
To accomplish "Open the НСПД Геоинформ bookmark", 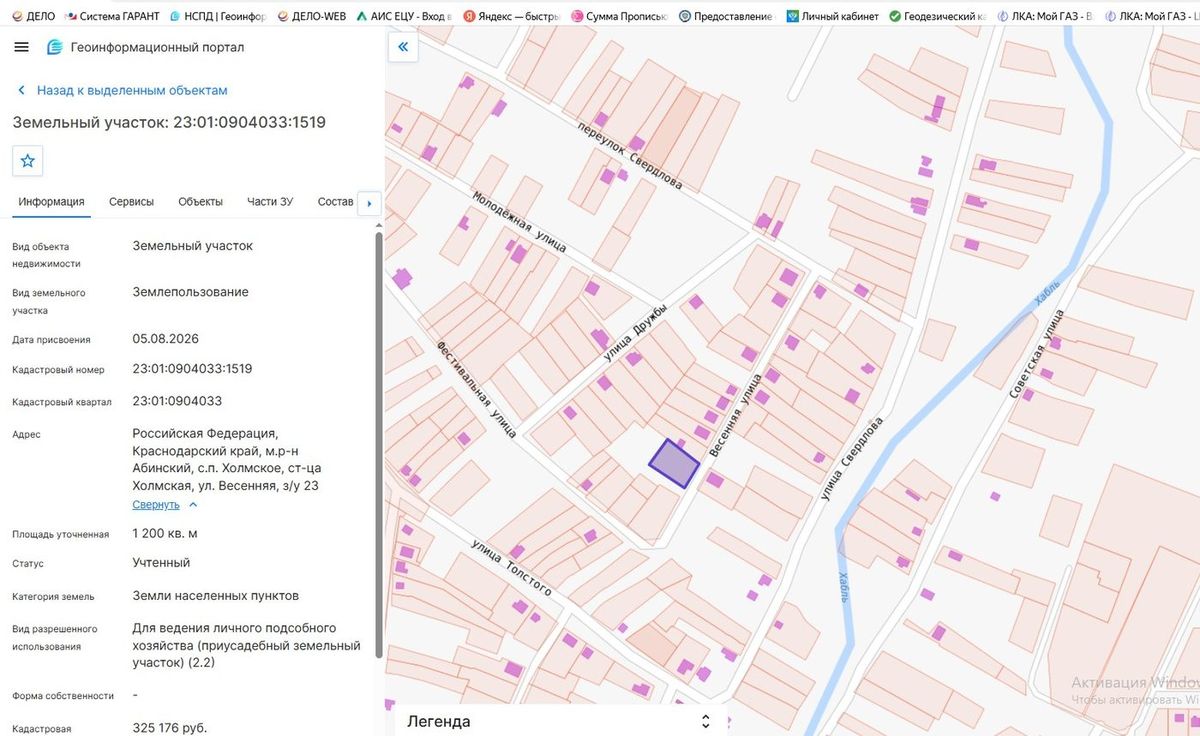I will [x=218, y=16].
